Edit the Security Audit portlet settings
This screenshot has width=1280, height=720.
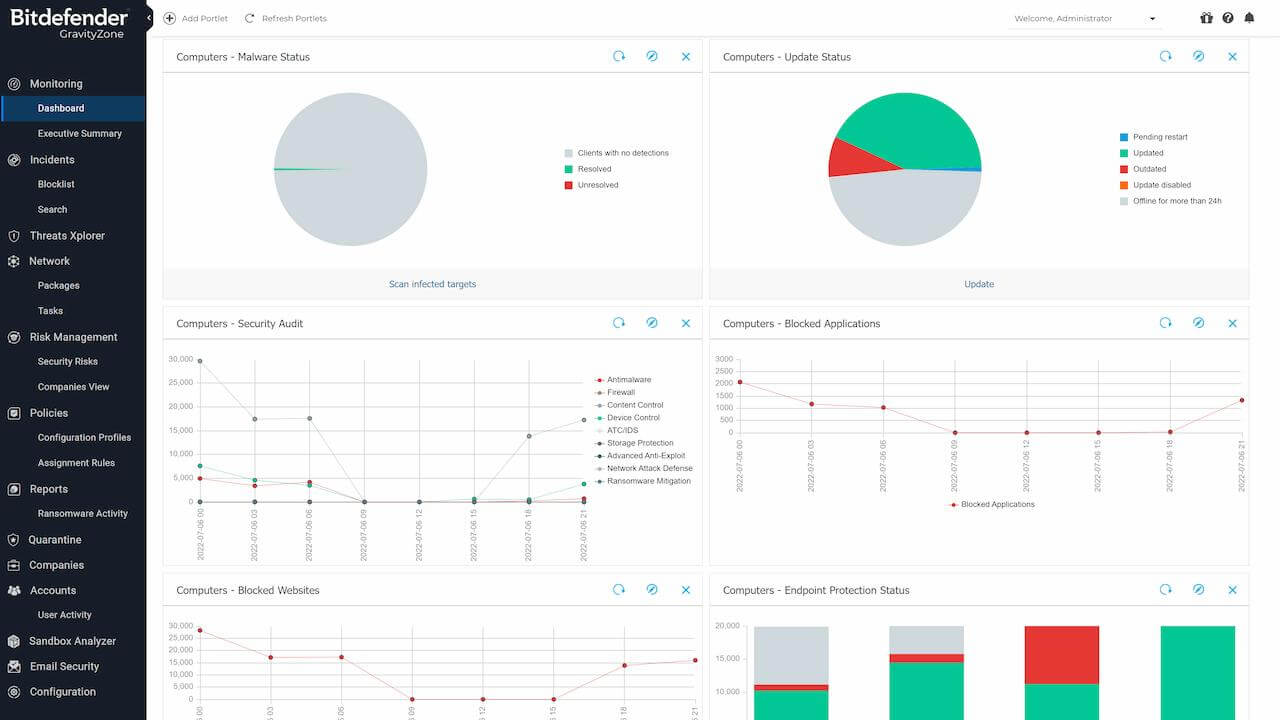click(x=652, y=323)
